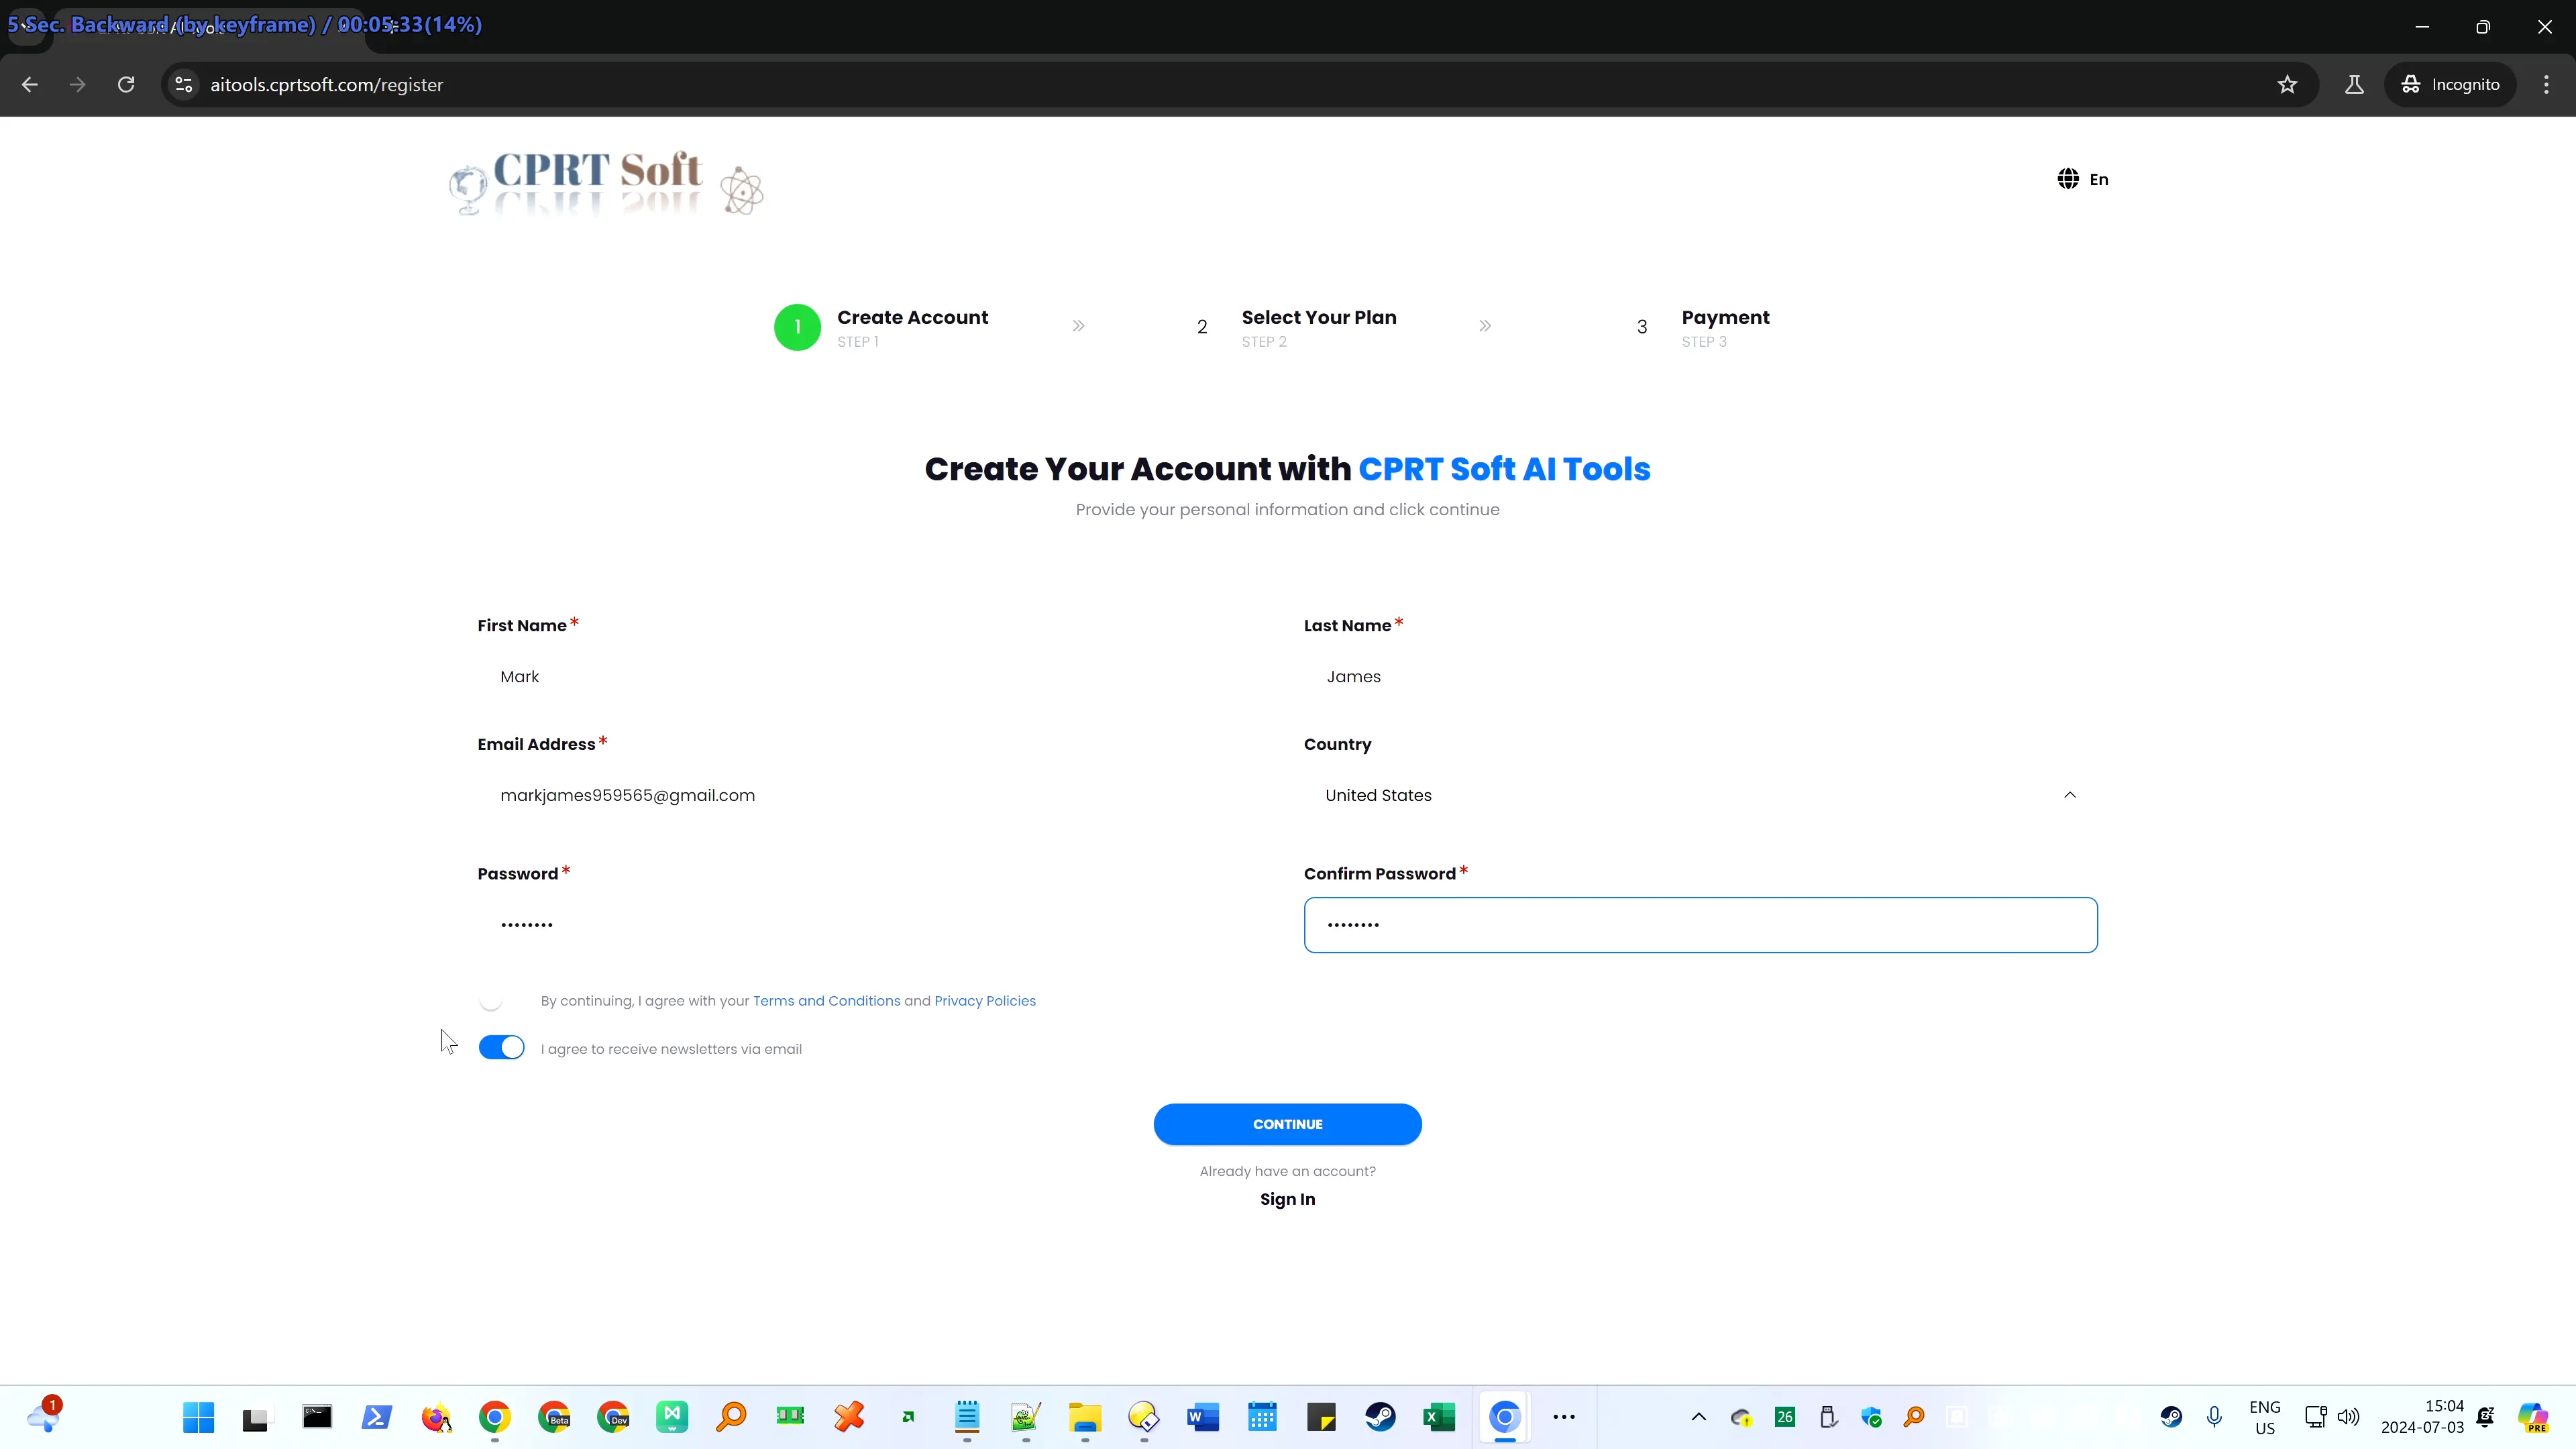Open site information icon in address bar
The image size is (2576, 1449).
[x=184, y=85]
